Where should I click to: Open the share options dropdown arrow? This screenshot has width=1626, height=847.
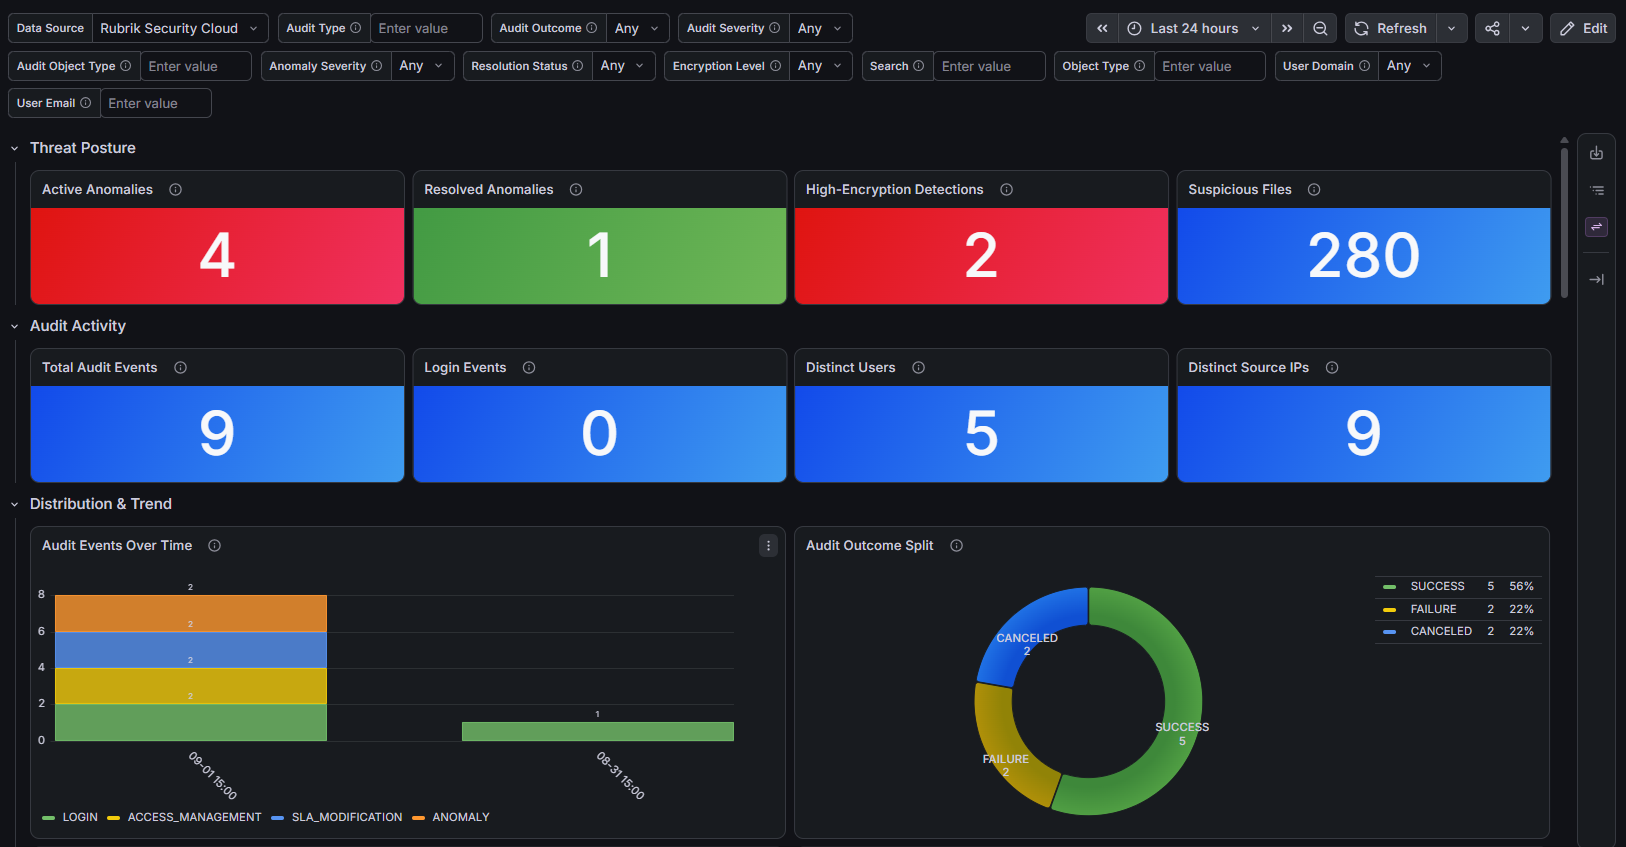(1525, 28)
